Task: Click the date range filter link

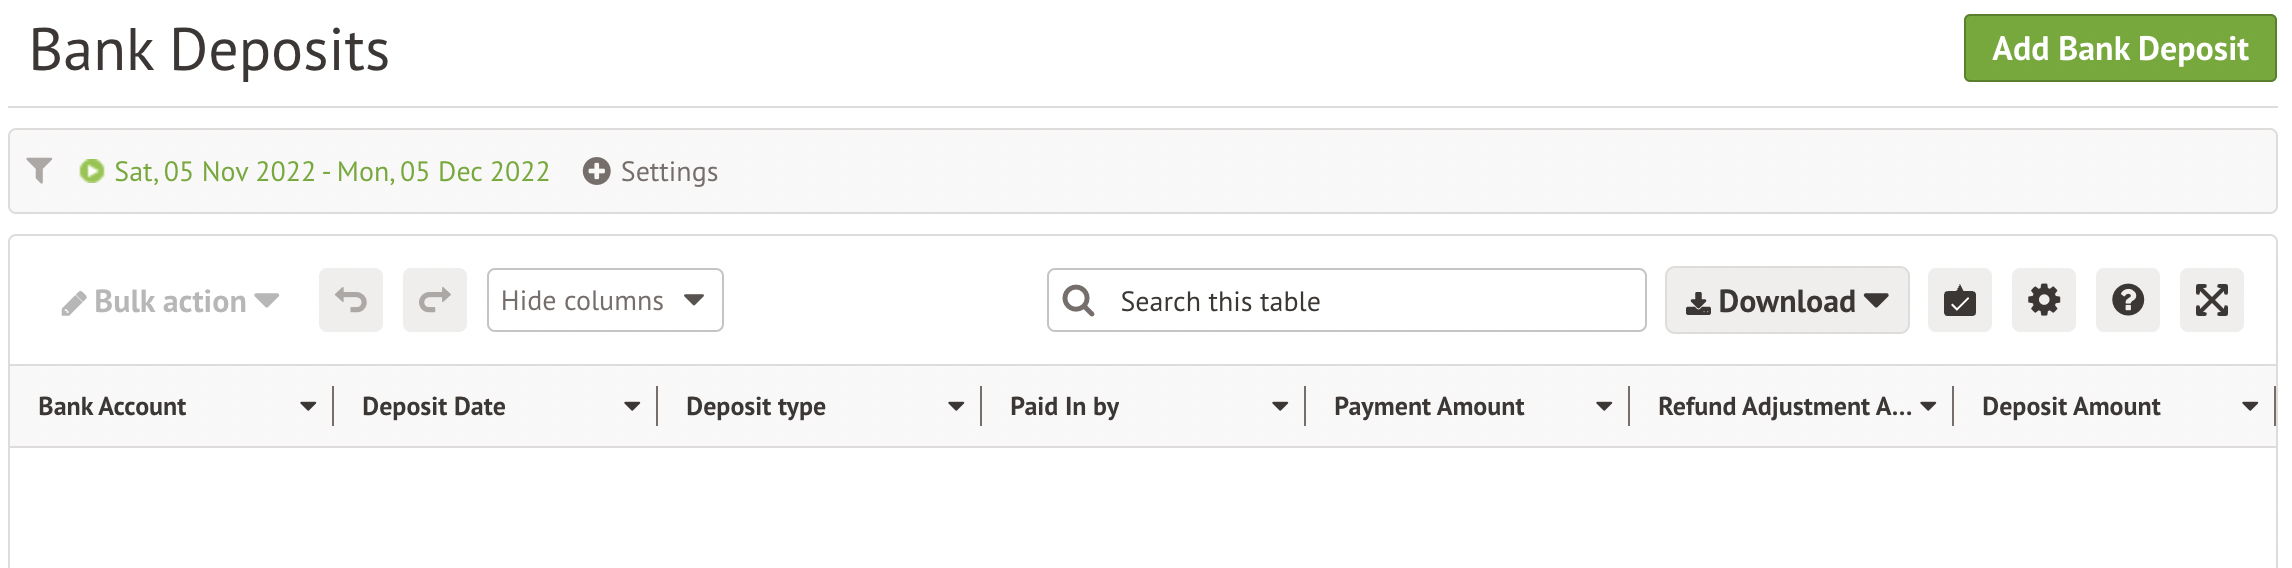Action: (331, 172)
